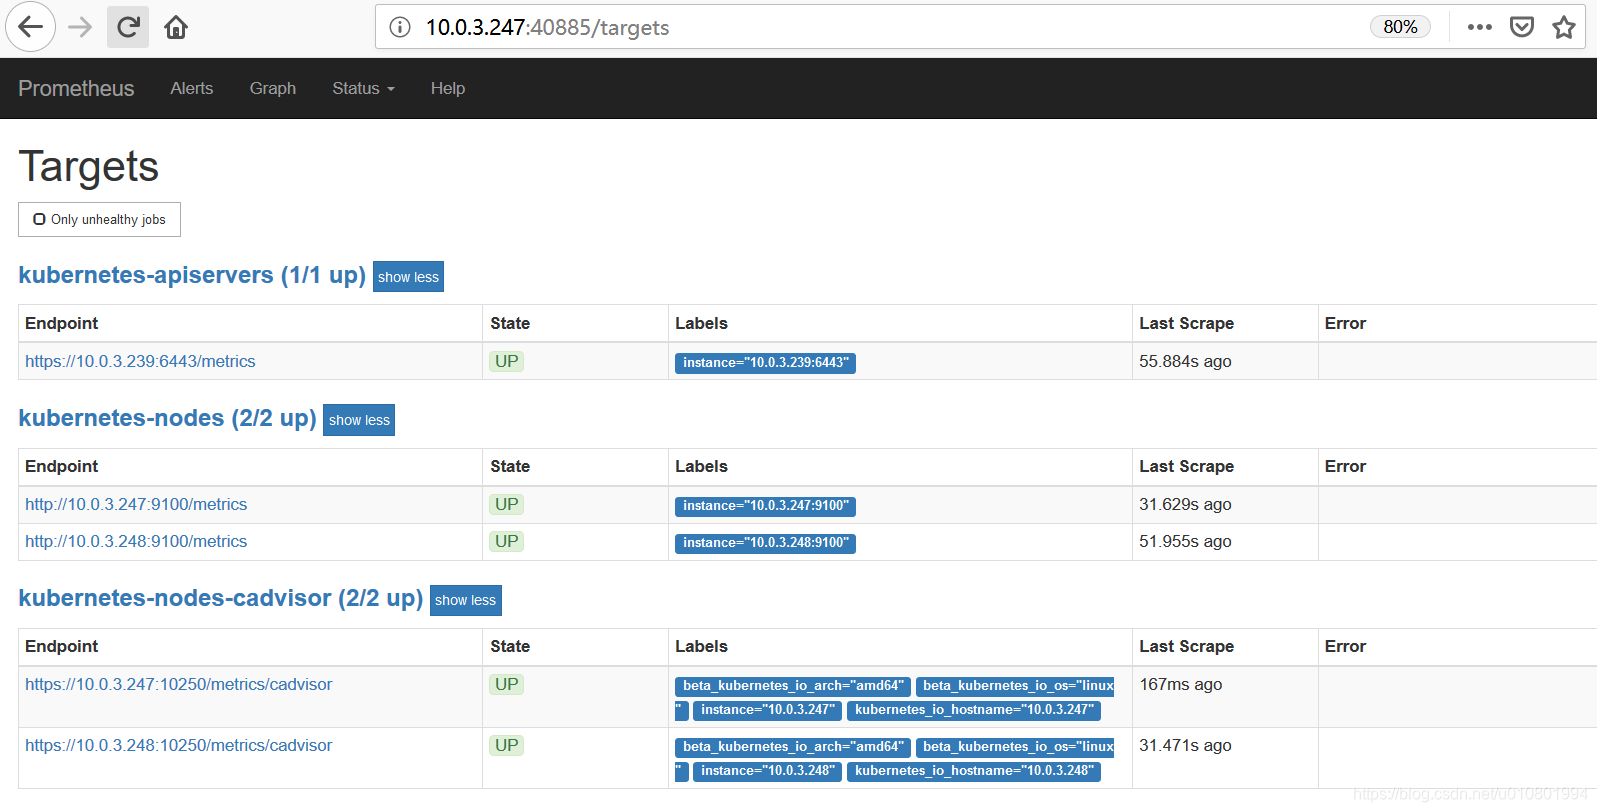Click State header in kubernetes-nodes table
This screenshot has height=812, width=1597.
(x=510, y=466)
